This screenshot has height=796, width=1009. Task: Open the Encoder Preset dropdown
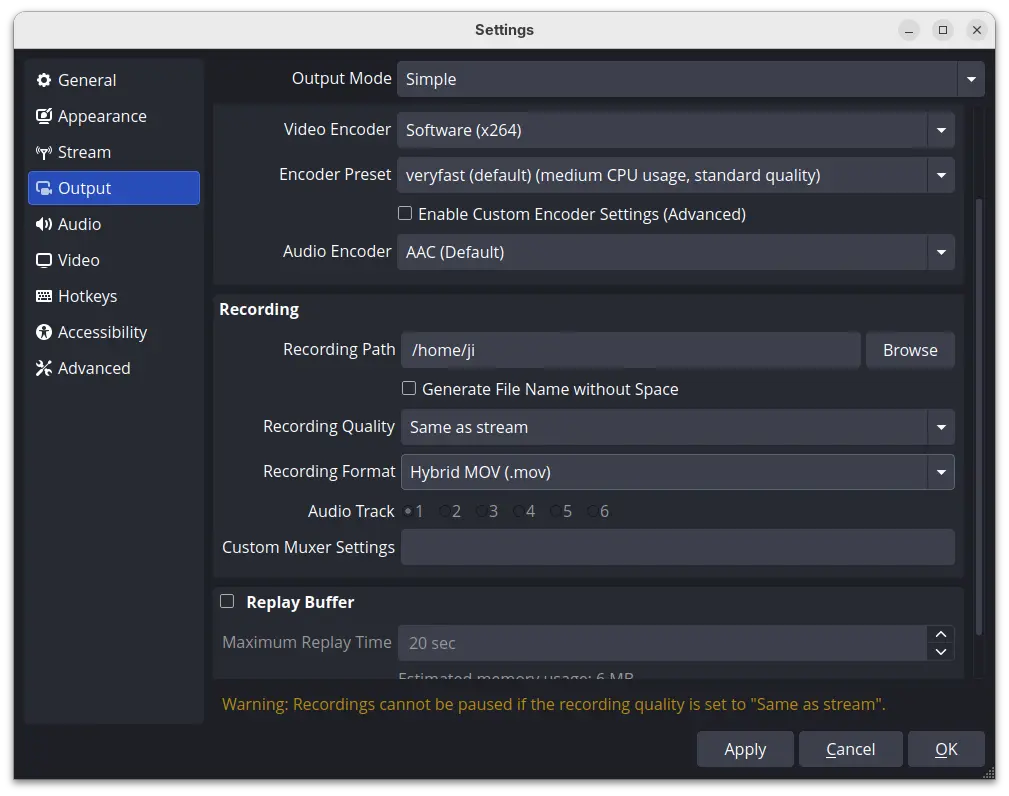tap(676, 175)
